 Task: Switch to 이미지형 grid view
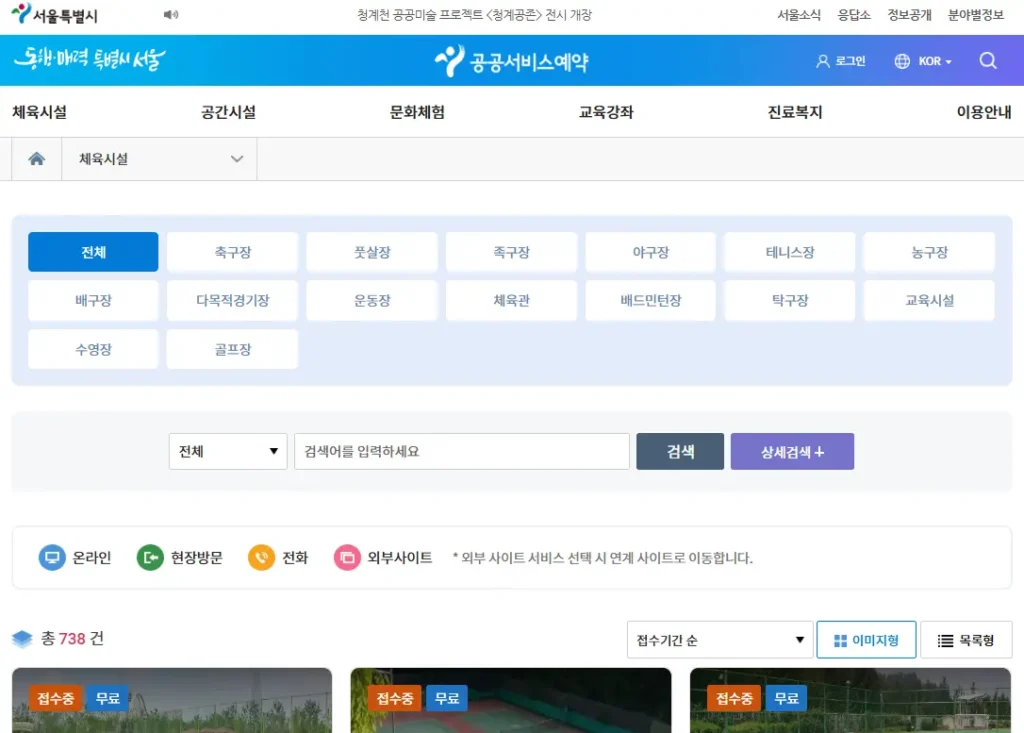(x=866, y=640)
